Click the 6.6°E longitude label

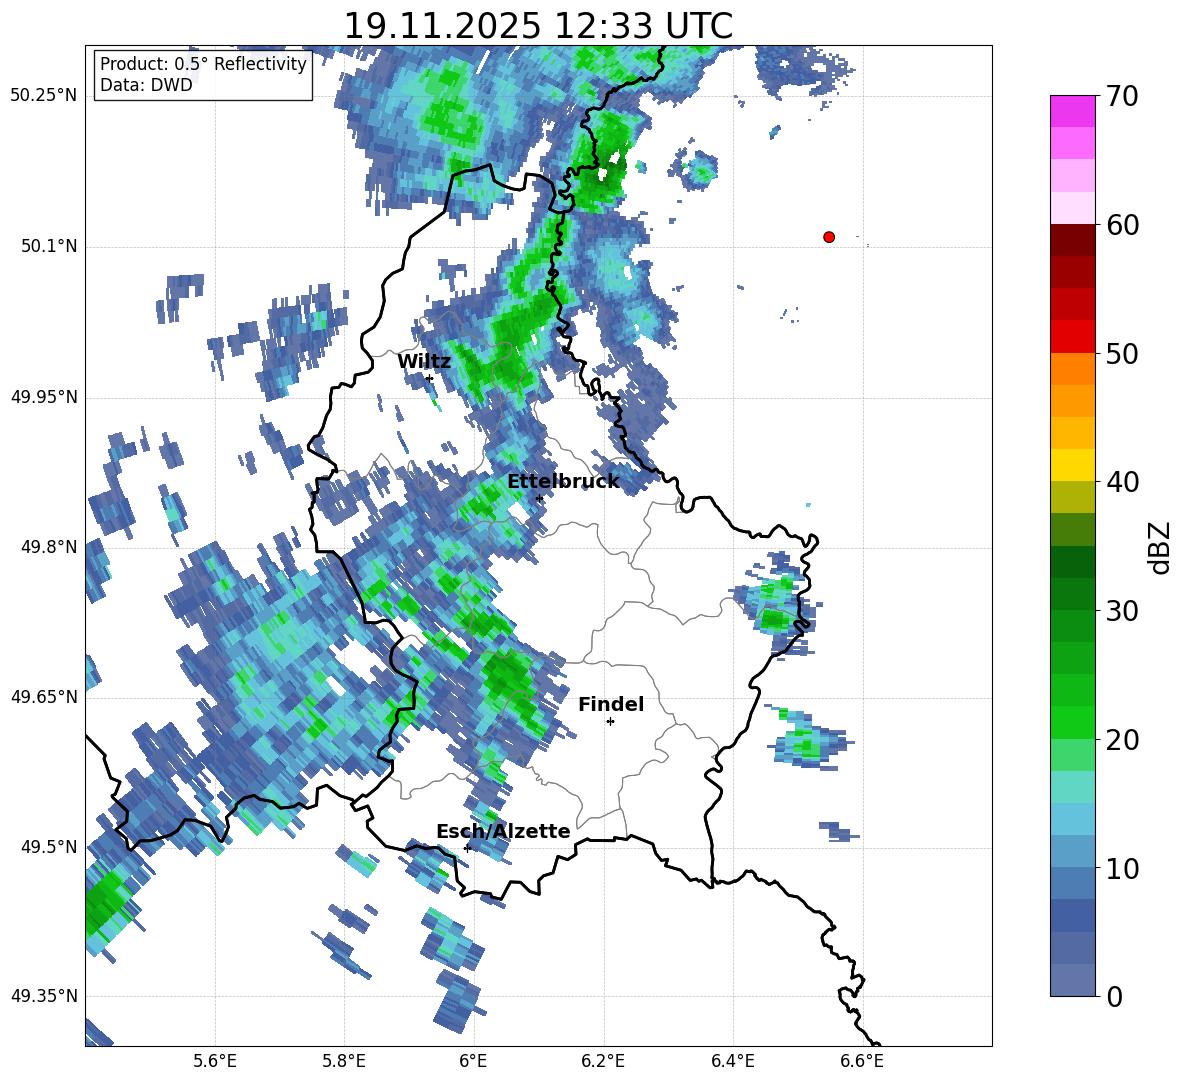[862, 1061]
